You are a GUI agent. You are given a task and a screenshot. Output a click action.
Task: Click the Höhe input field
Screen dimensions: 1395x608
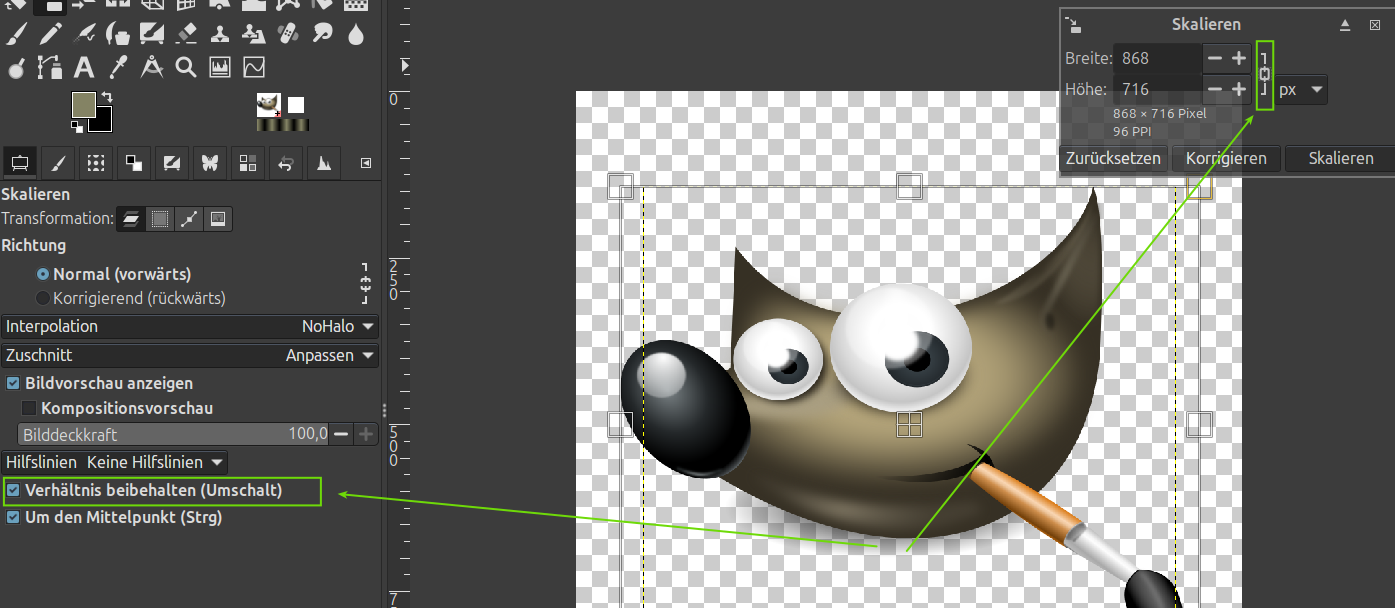pyautogui.click(x=1158, y=89)
